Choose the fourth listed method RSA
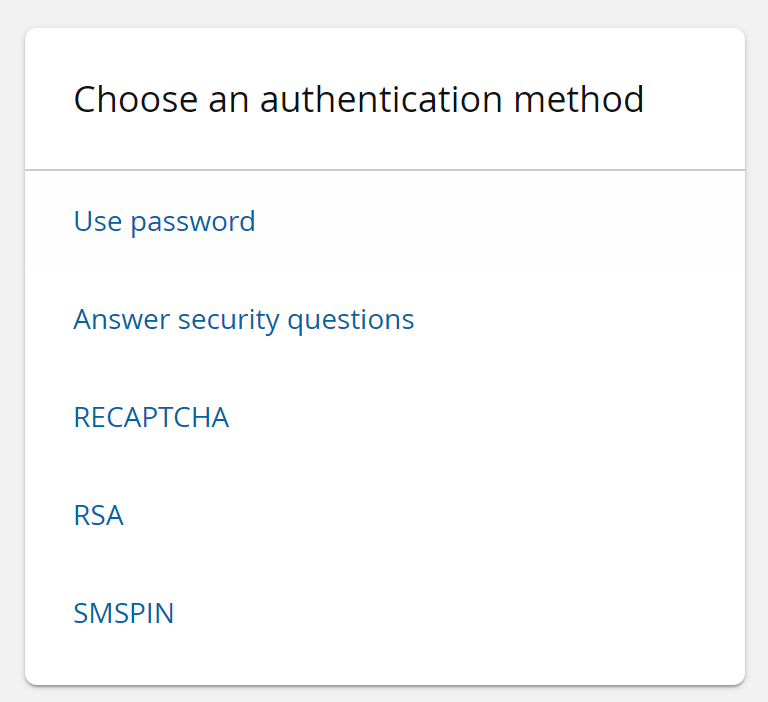The height and width of the screenshot is (702, 768). pos(98,515)
